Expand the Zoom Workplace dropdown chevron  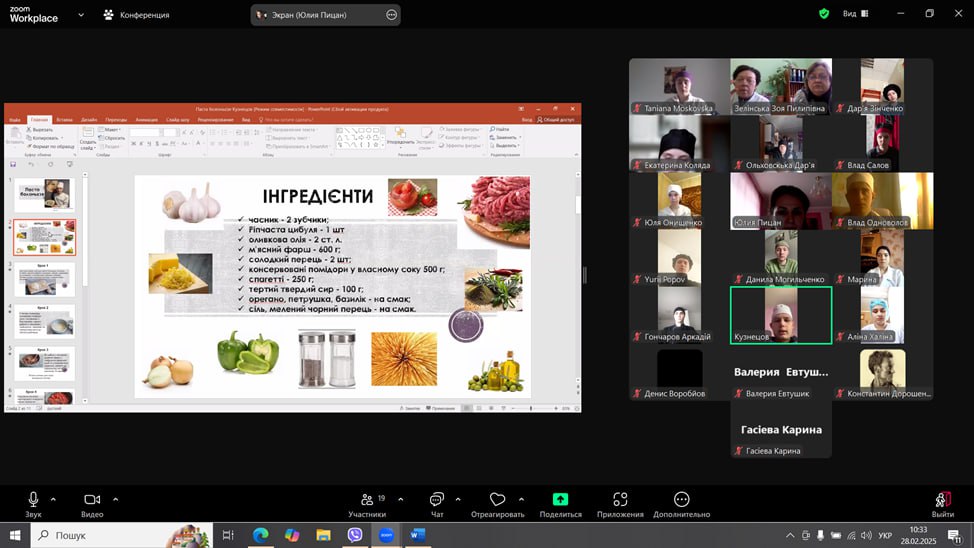[81, 15]
